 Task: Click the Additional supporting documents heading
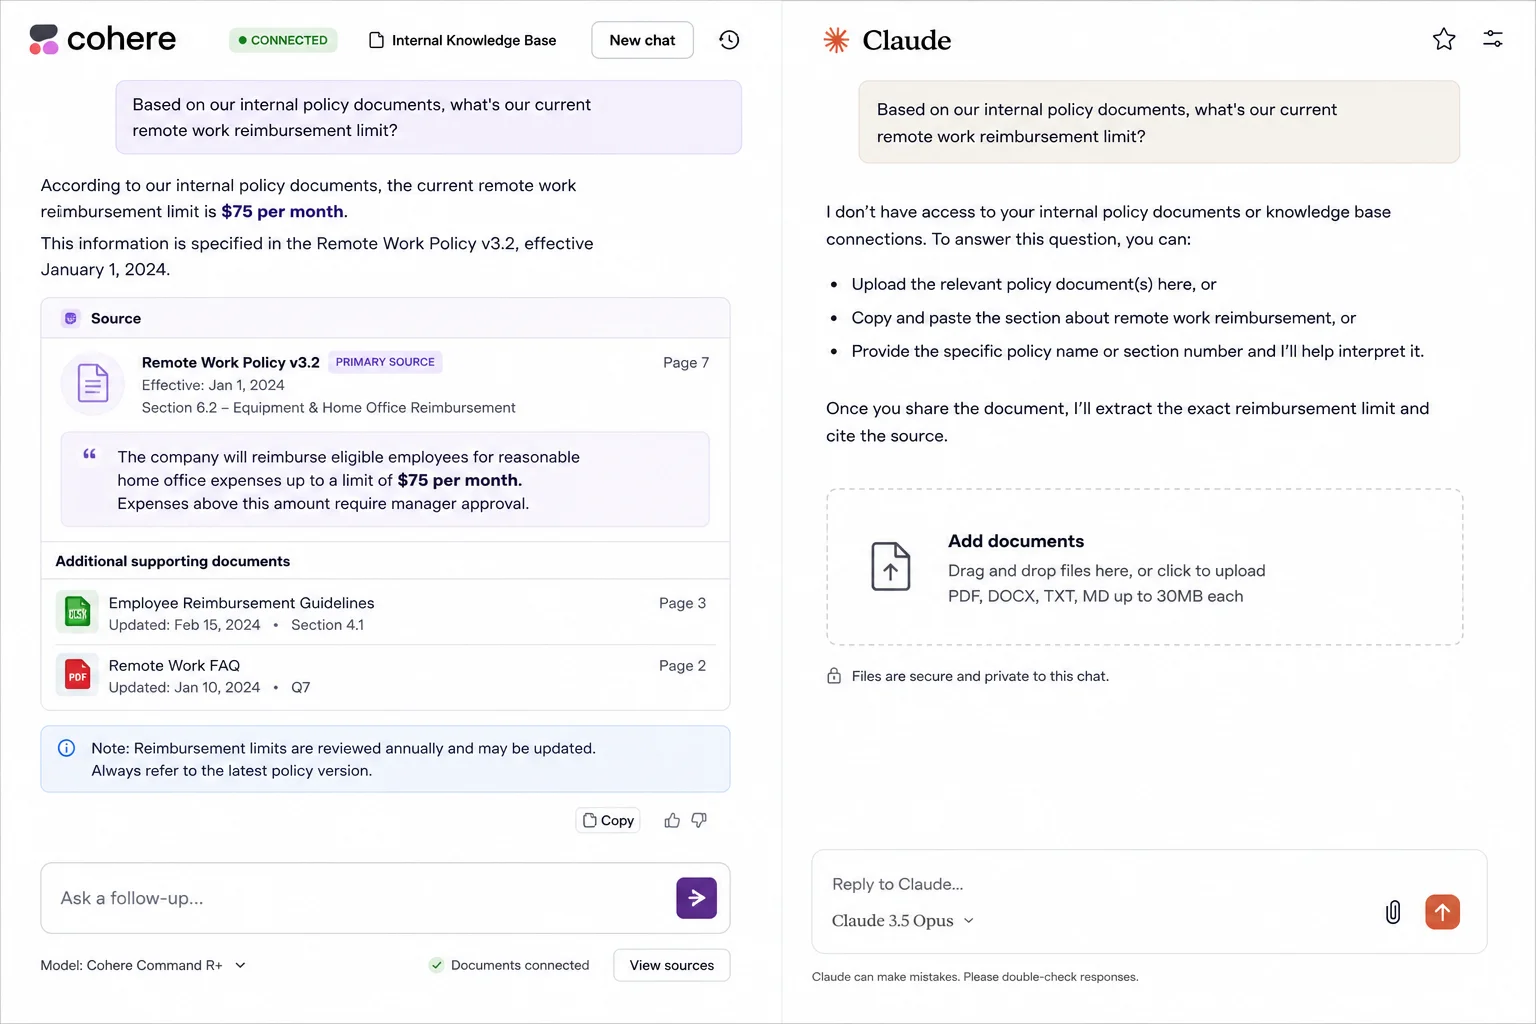[173, 561]
